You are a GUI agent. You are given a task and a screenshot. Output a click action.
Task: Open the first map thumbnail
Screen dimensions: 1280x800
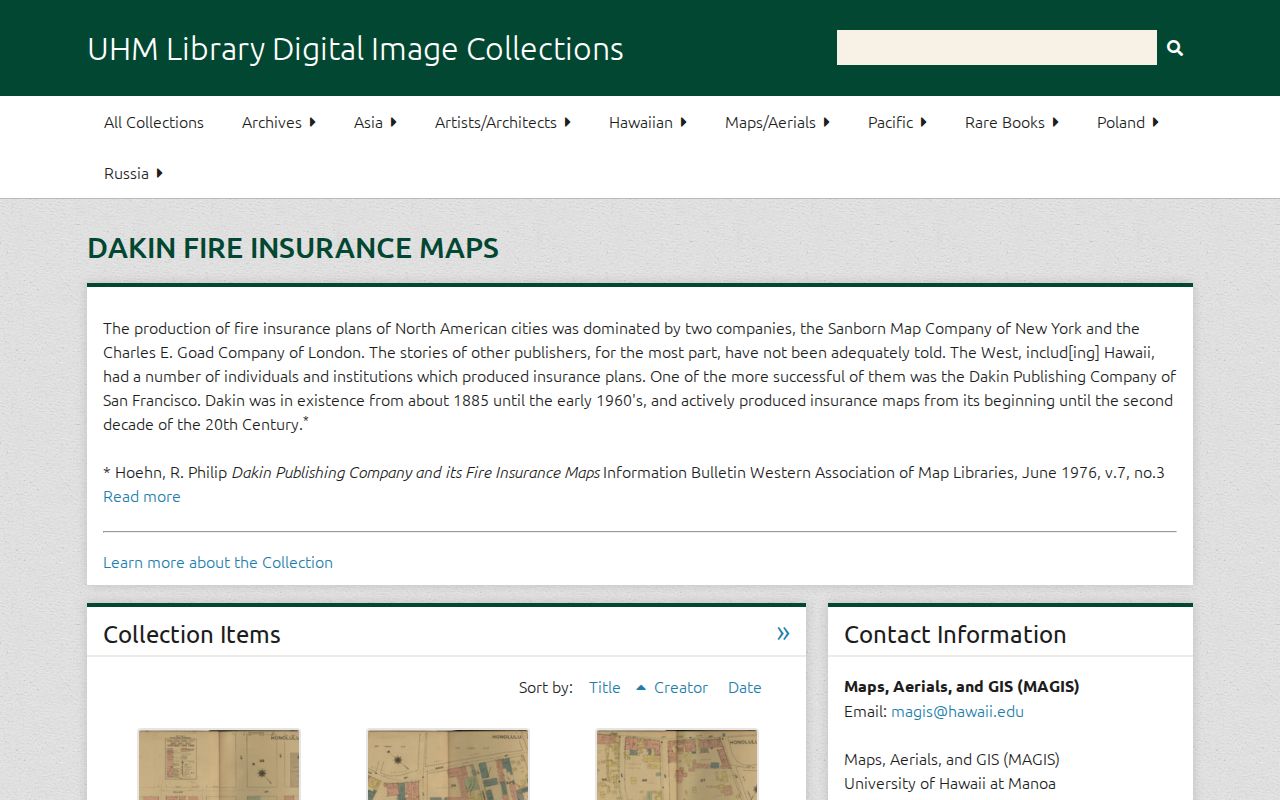(x=219, y=764)
